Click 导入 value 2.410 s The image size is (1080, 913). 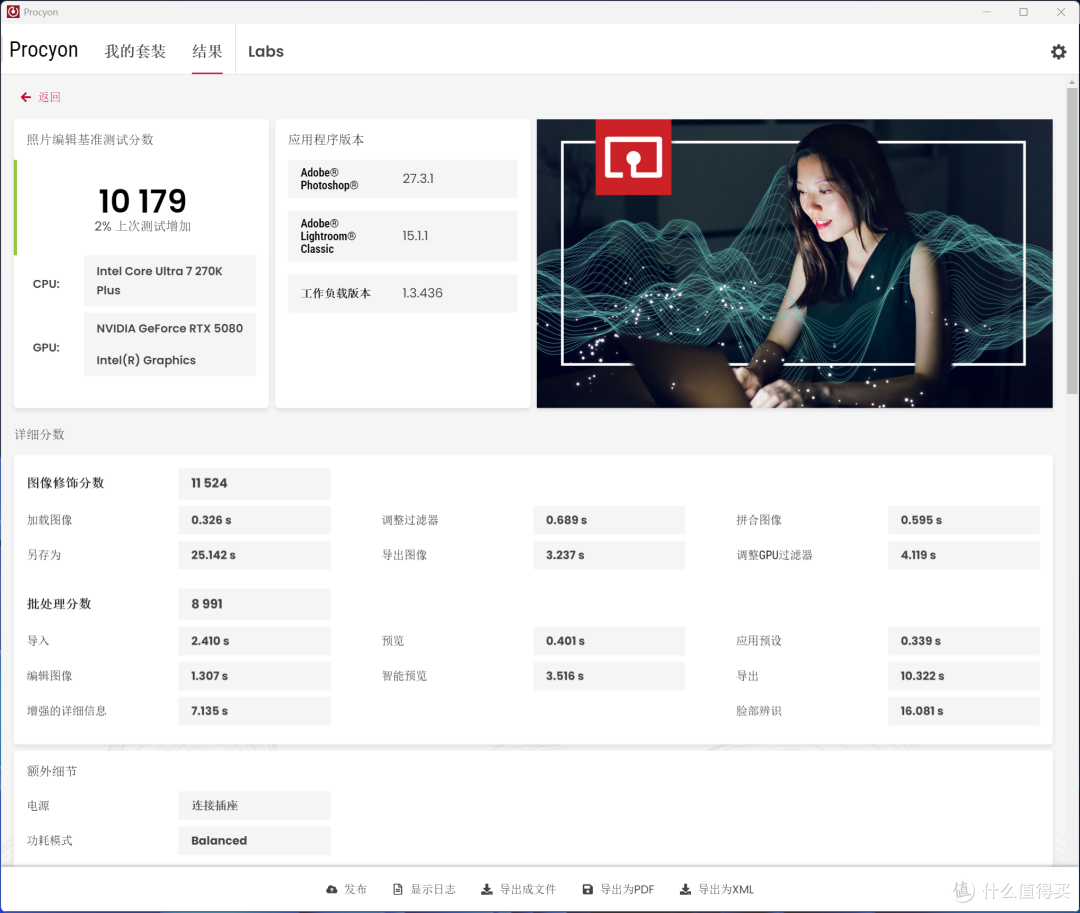point(254,641)
